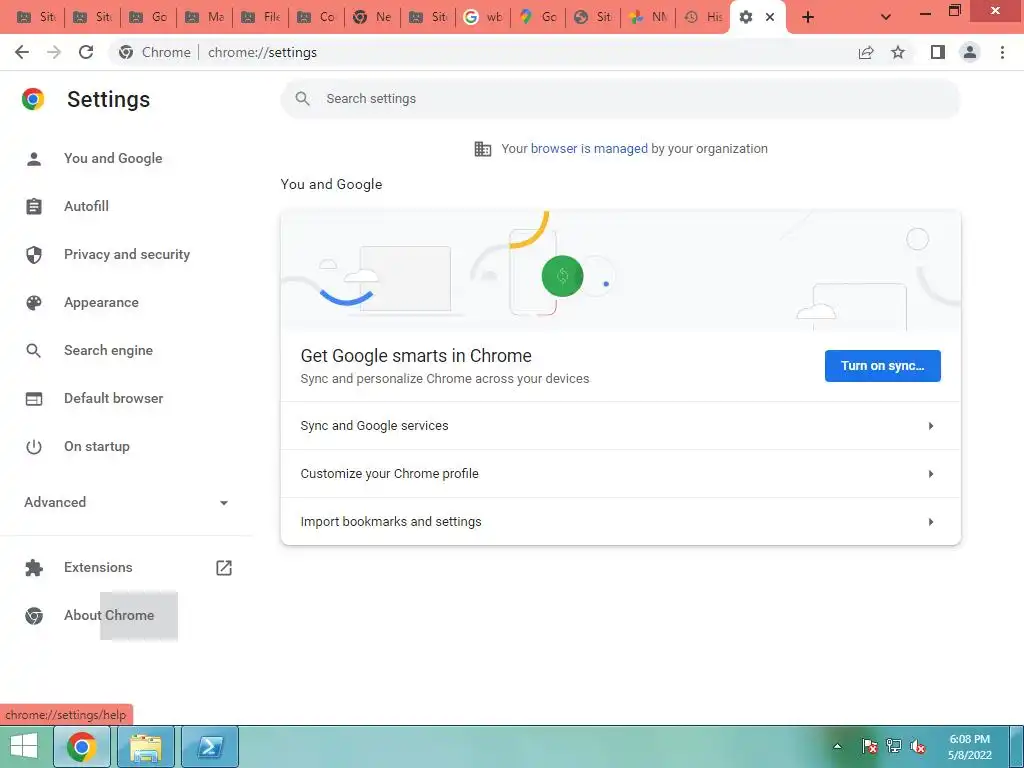
Task: Click the Chrome icon beside About Chrome
Action: click(x=34, y=615)
